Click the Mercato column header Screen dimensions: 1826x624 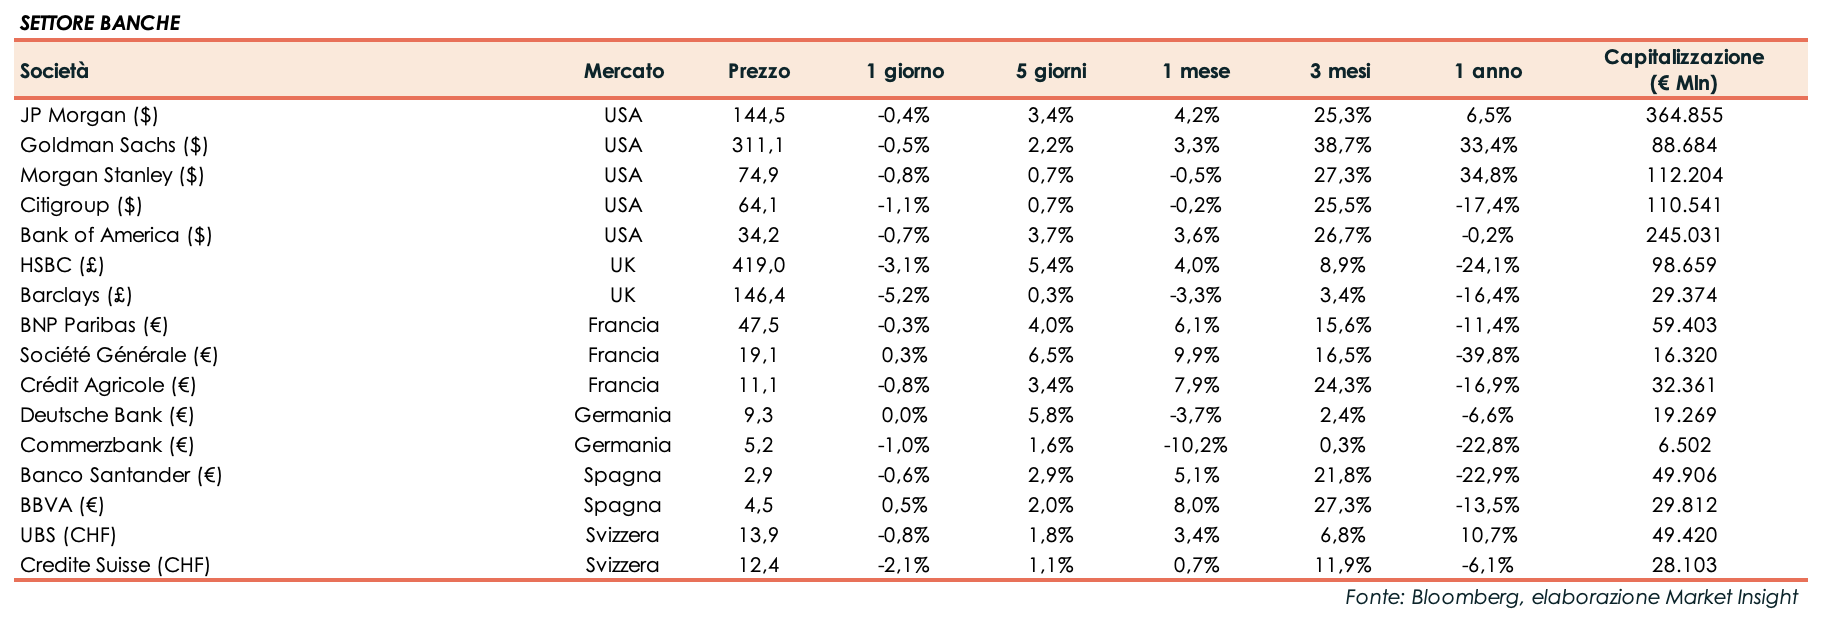tap(623, 71)
